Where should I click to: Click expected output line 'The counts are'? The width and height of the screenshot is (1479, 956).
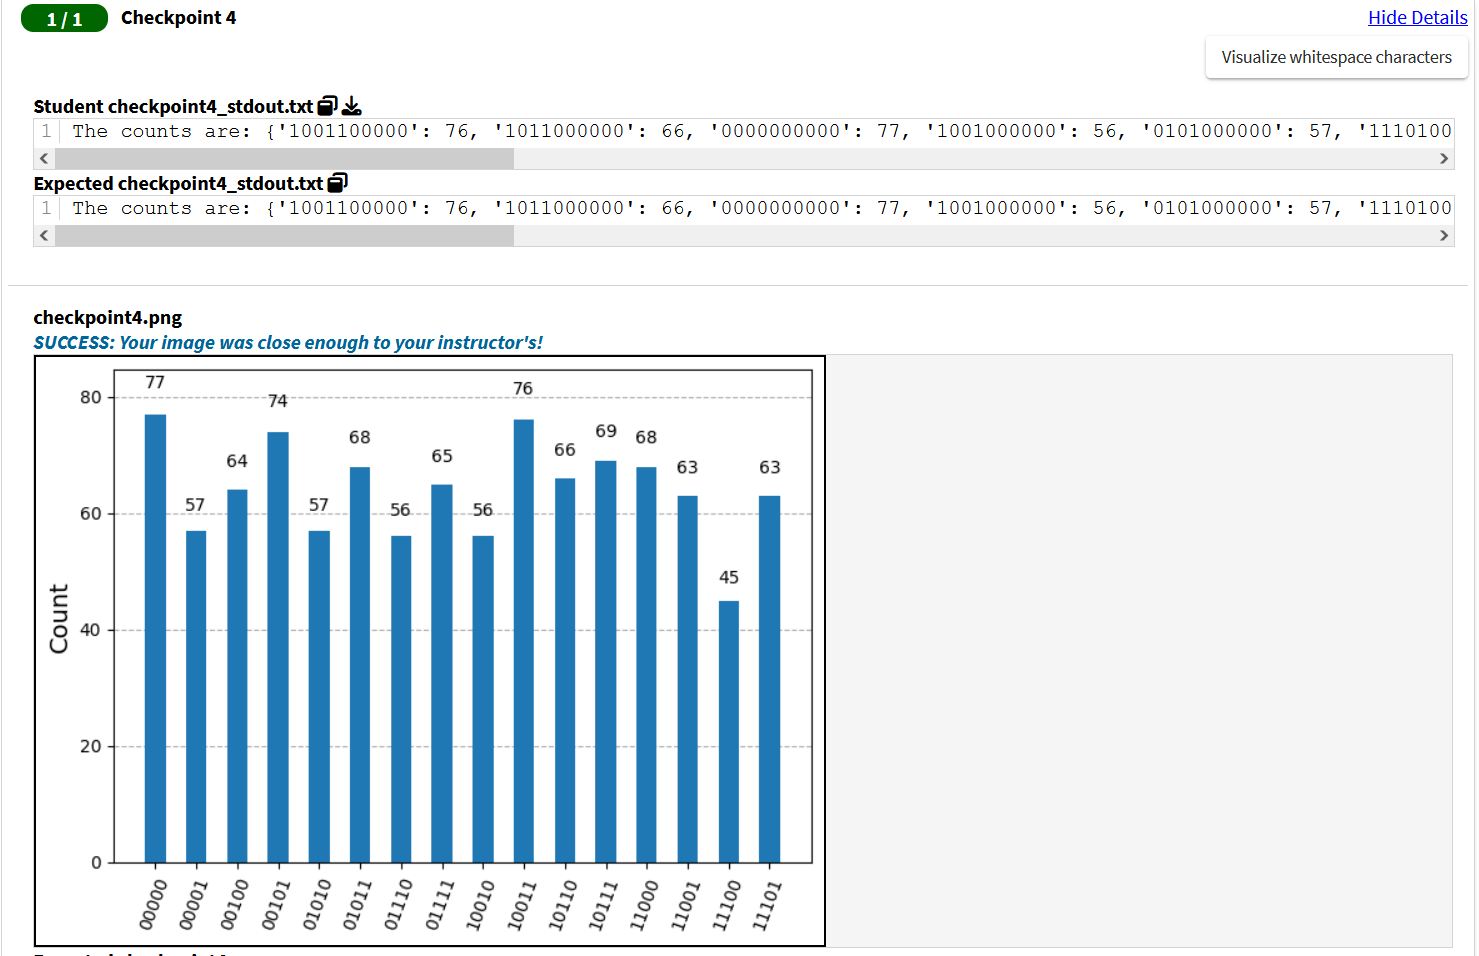click(762, 208)
